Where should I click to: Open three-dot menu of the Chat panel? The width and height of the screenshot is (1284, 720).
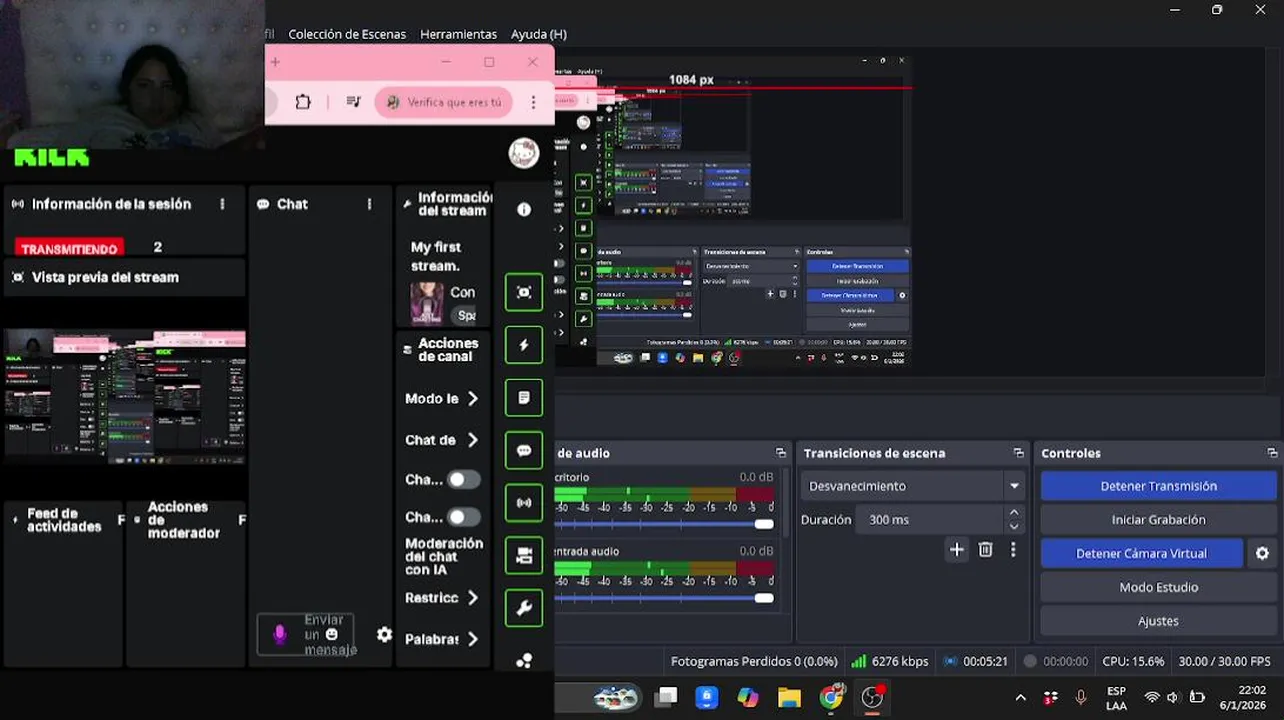click(369, 204)
